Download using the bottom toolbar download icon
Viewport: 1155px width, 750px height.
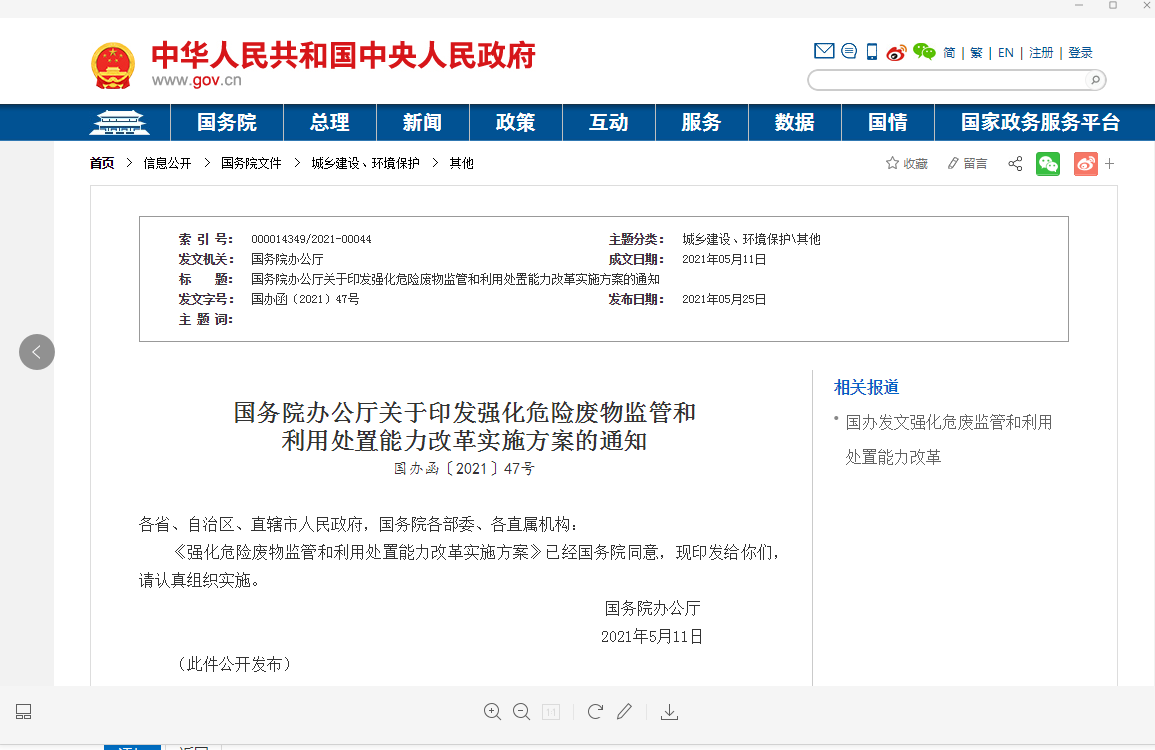point(670,712)
